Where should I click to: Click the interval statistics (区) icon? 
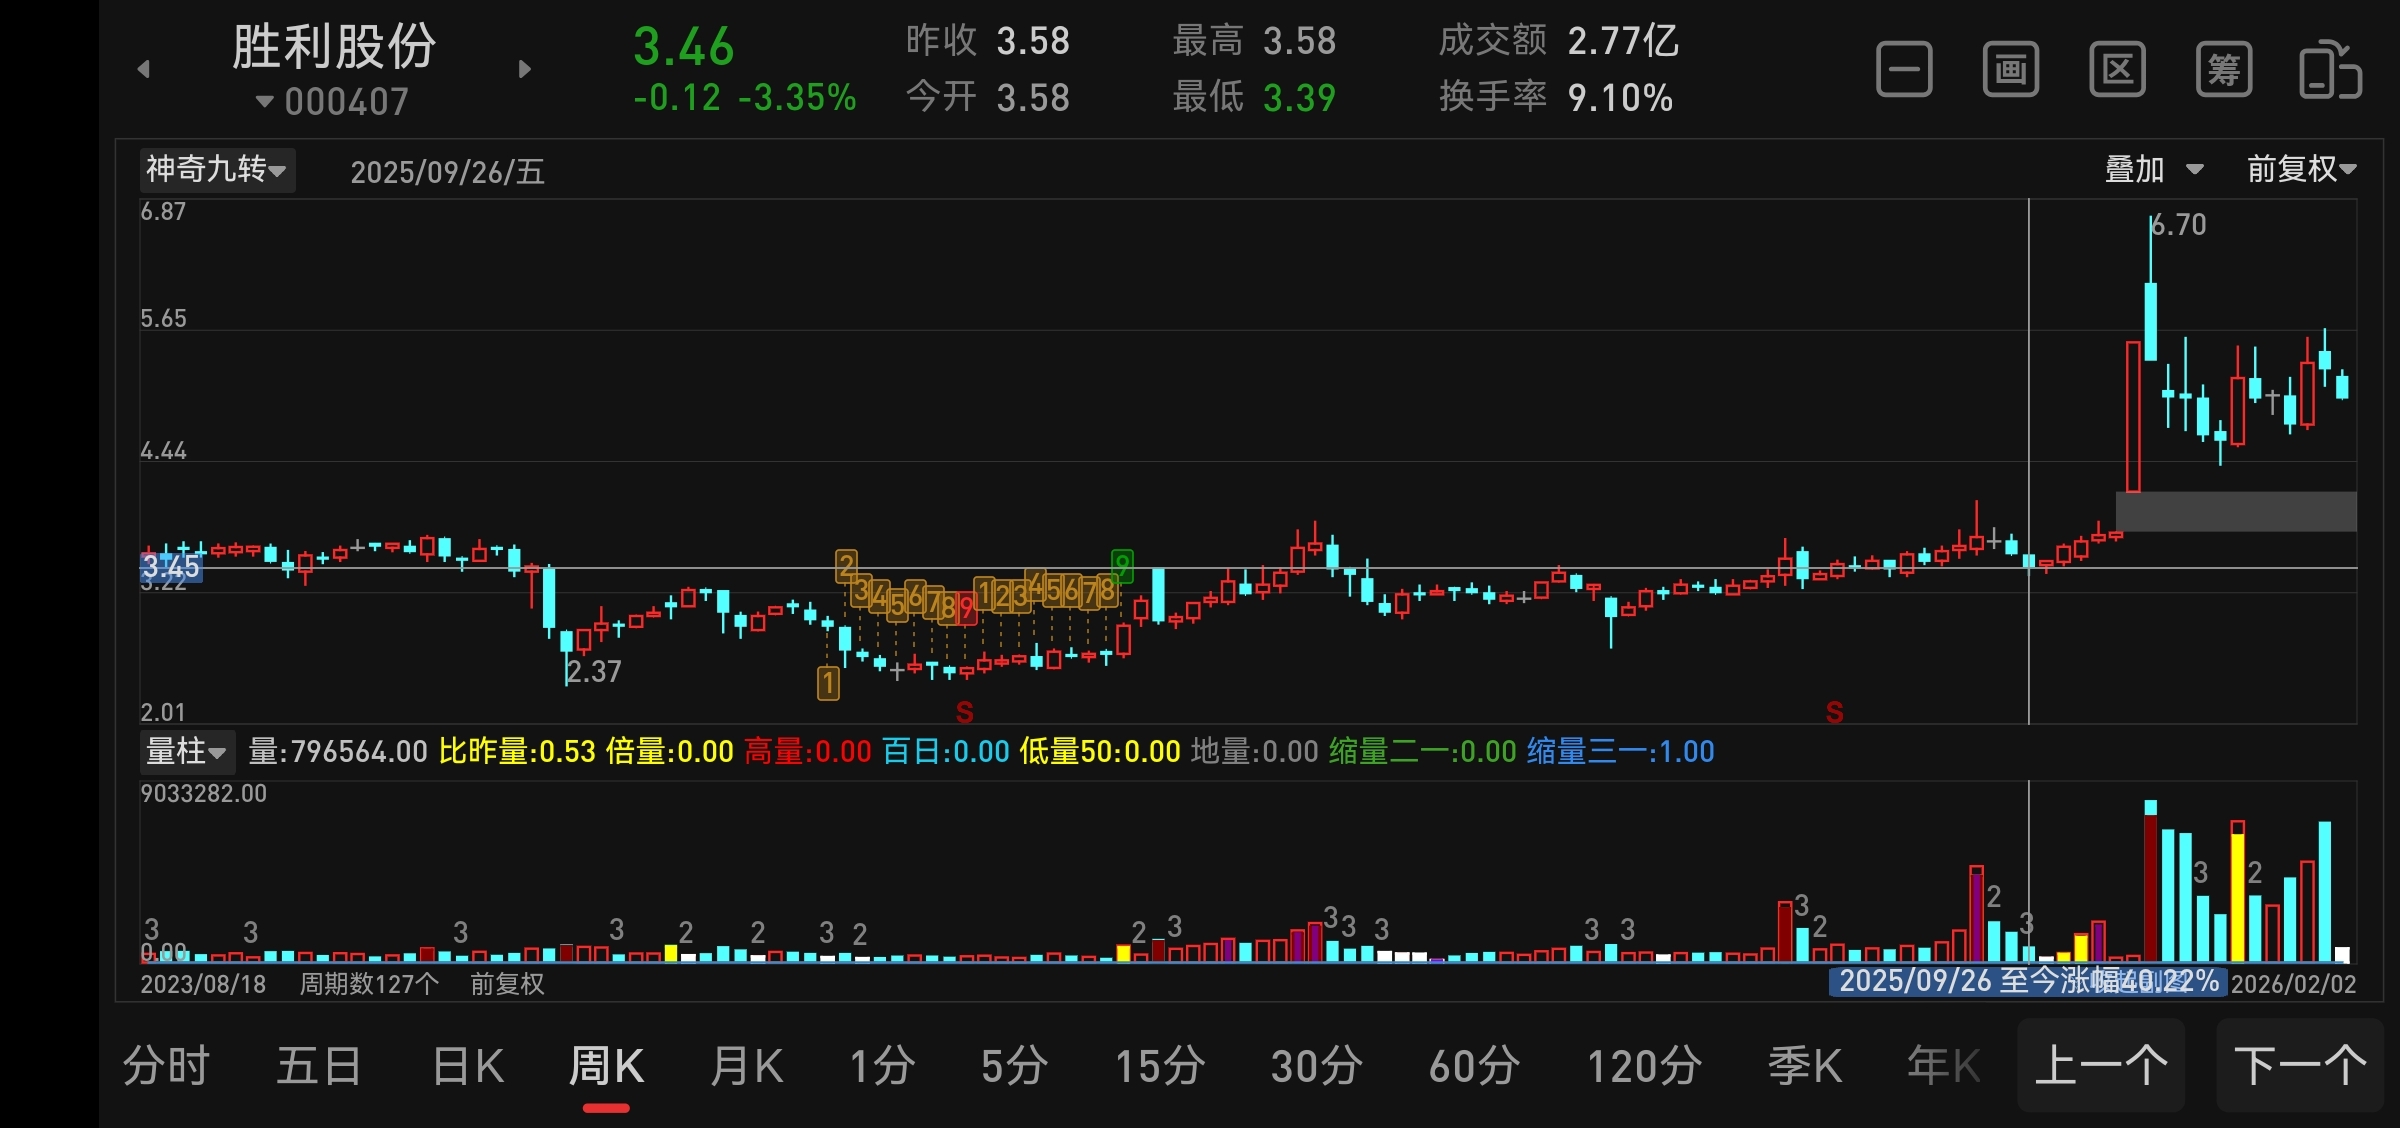pyautogui.click(x=2117, y=70)
